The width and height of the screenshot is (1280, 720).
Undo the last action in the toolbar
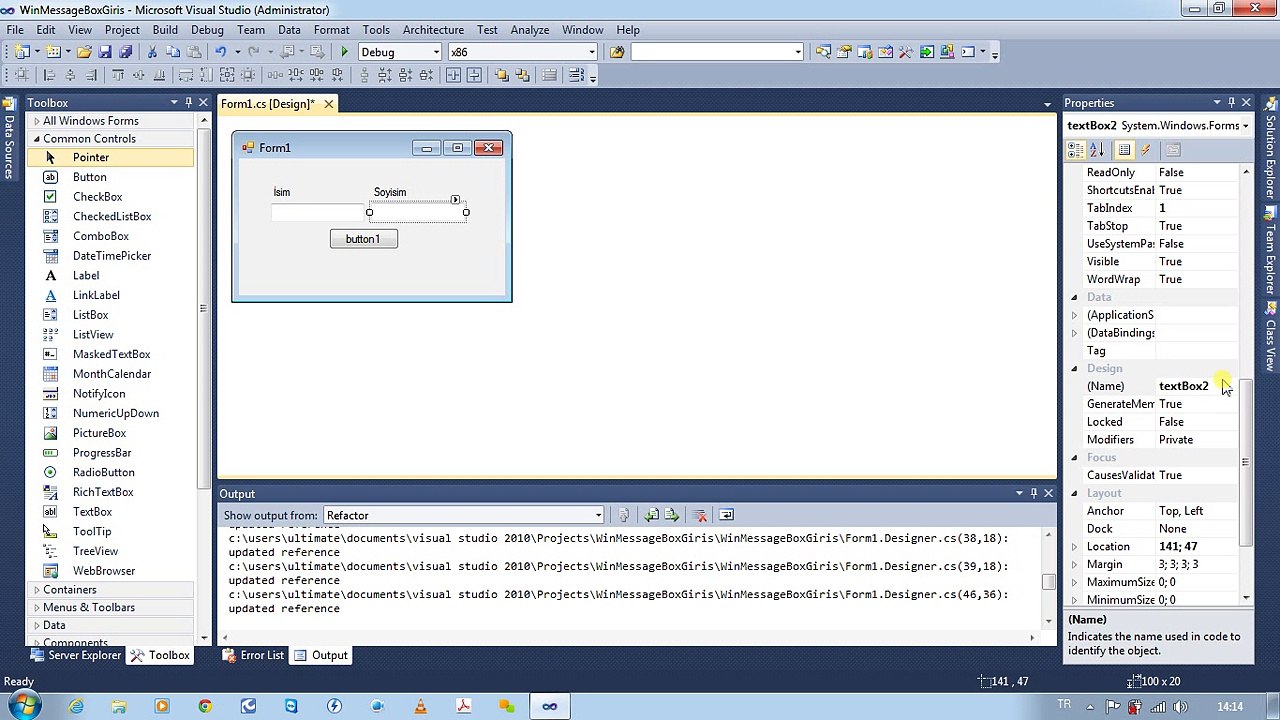tap(220, 52)
